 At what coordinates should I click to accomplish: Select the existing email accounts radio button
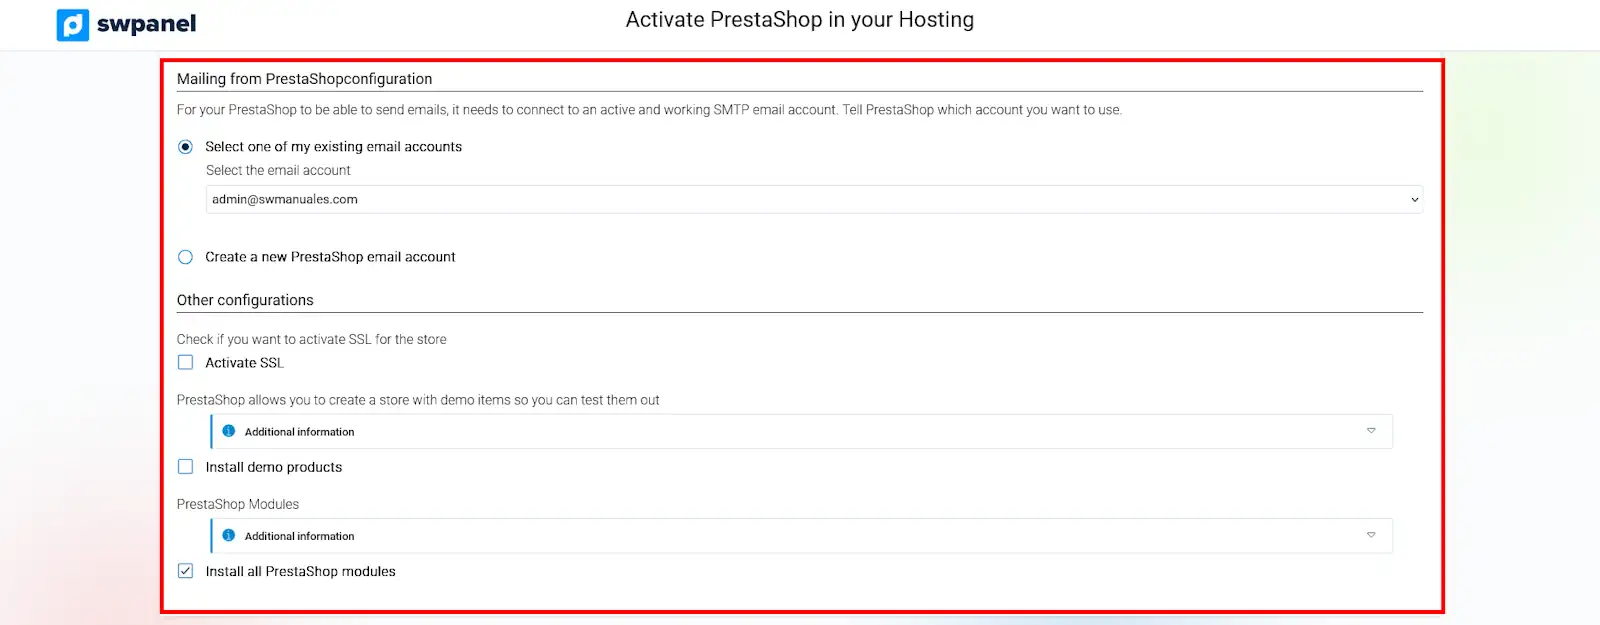tap(185, 147)
